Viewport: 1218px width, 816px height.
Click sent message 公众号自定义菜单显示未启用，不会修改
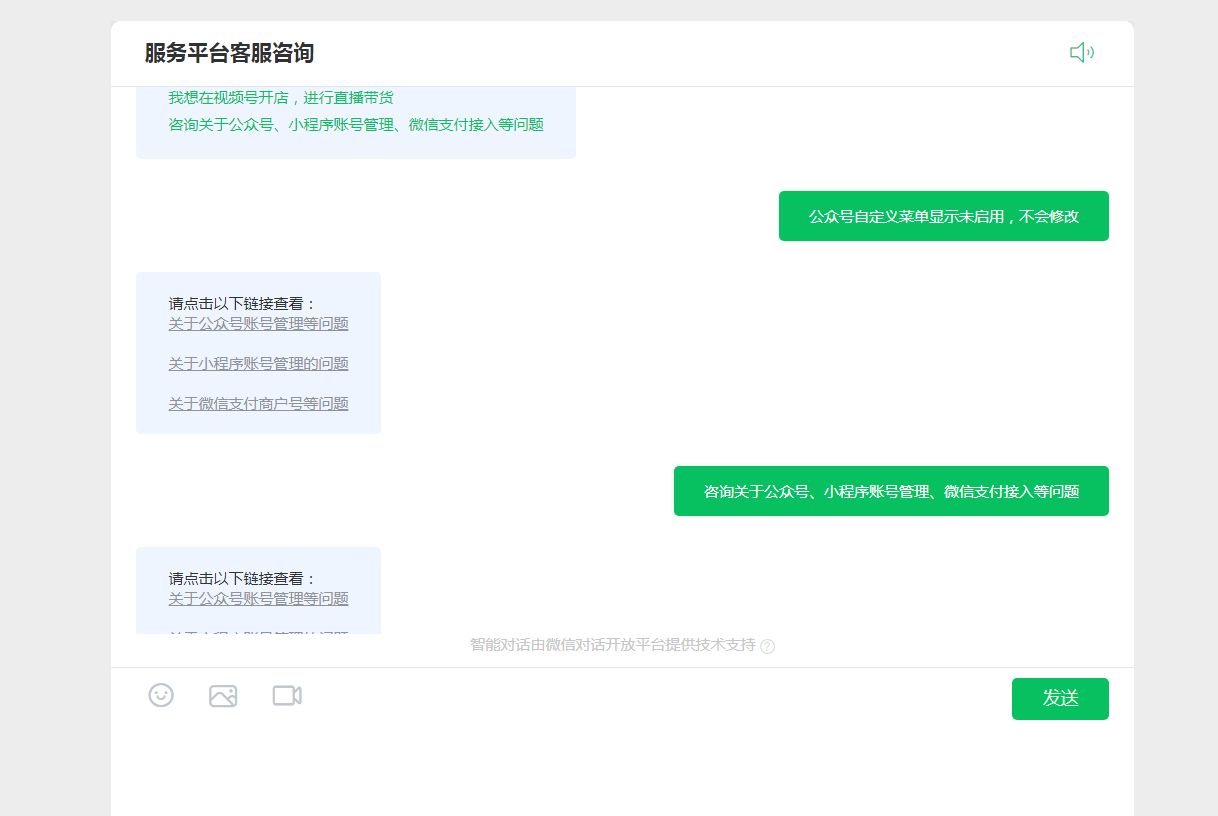(944, 216)
